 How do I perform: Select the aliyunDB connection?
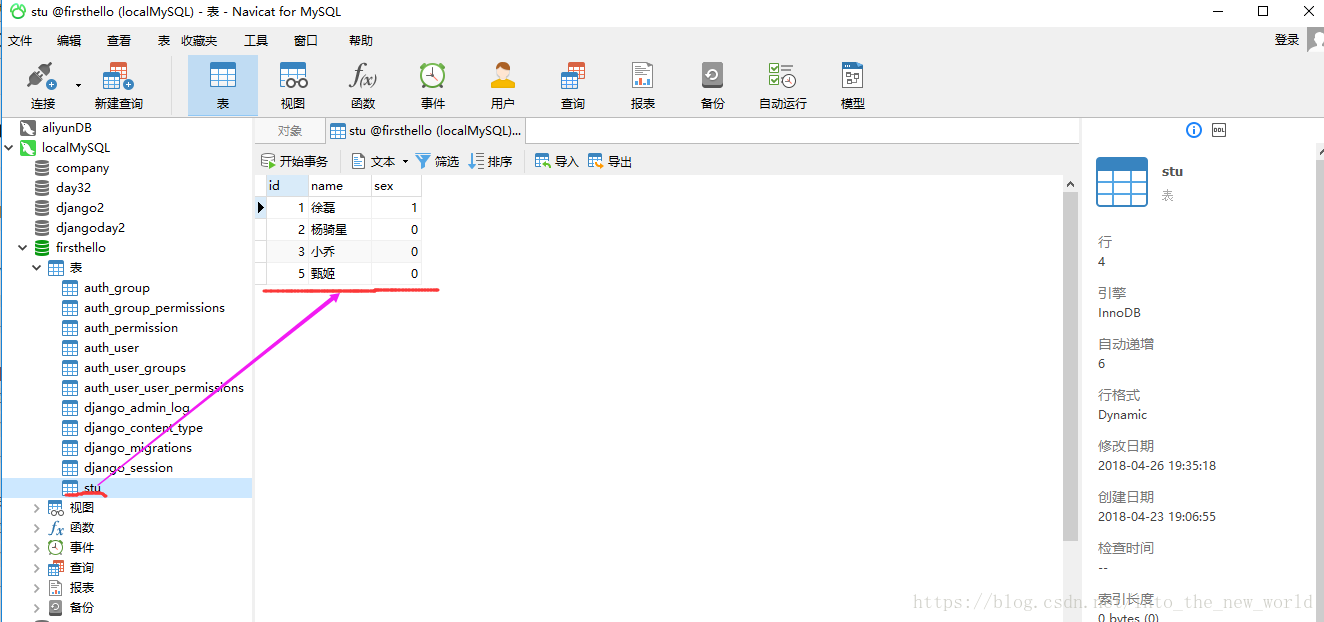pos(67,128)
